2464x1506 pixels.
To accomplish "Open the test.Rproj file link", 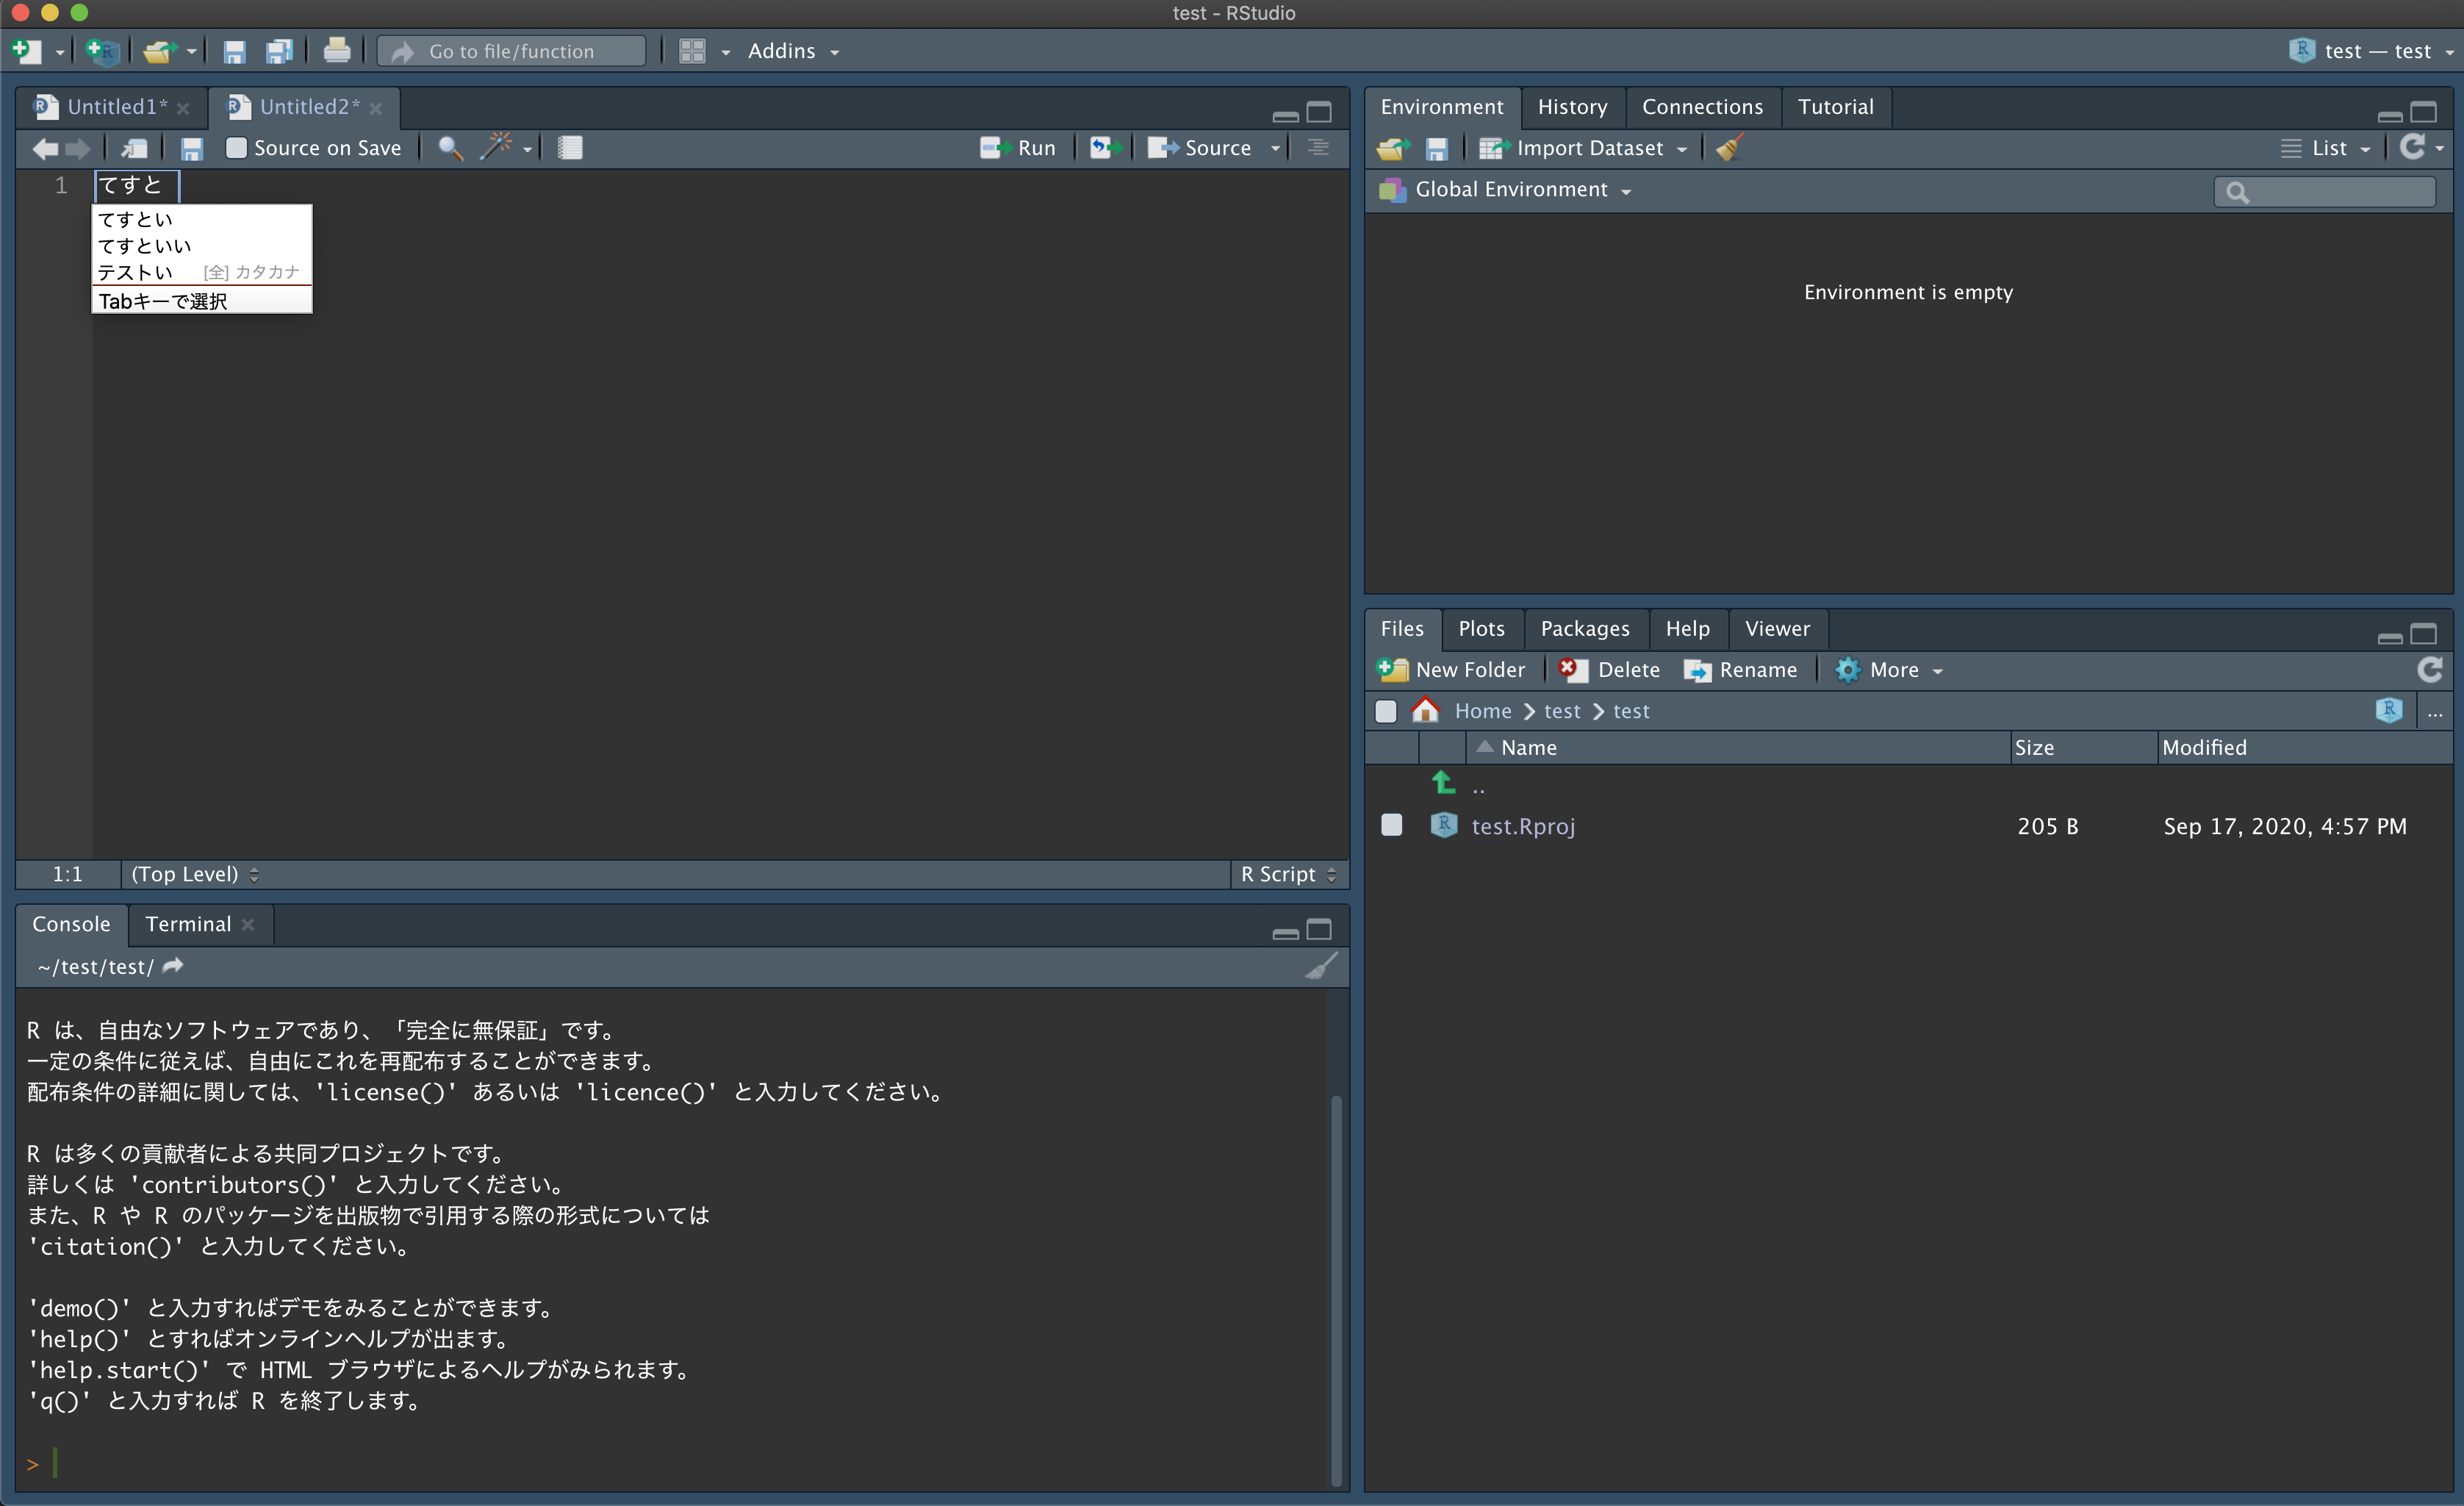I will point(1522,826).
